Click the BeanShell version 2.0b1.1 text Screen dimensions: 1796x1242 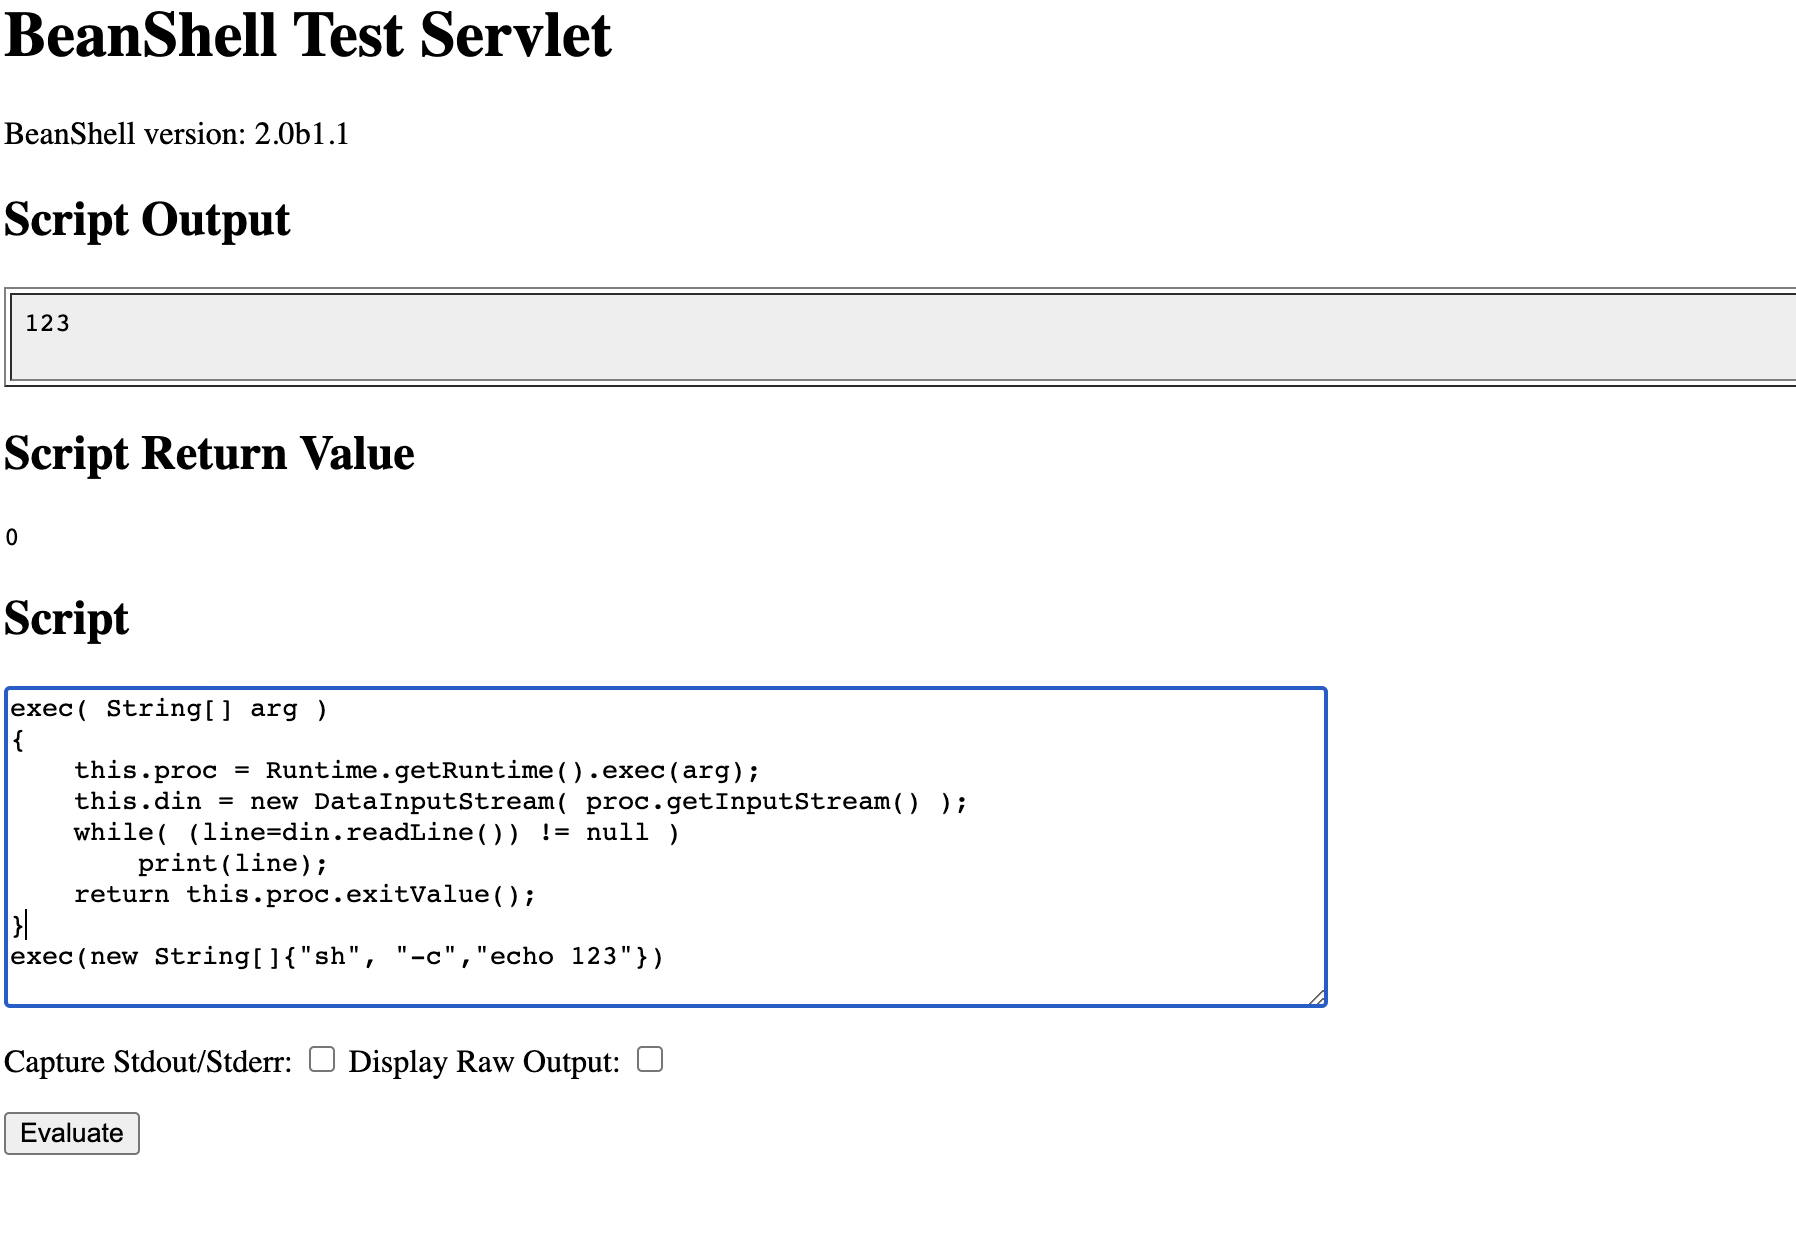point(177,134)
